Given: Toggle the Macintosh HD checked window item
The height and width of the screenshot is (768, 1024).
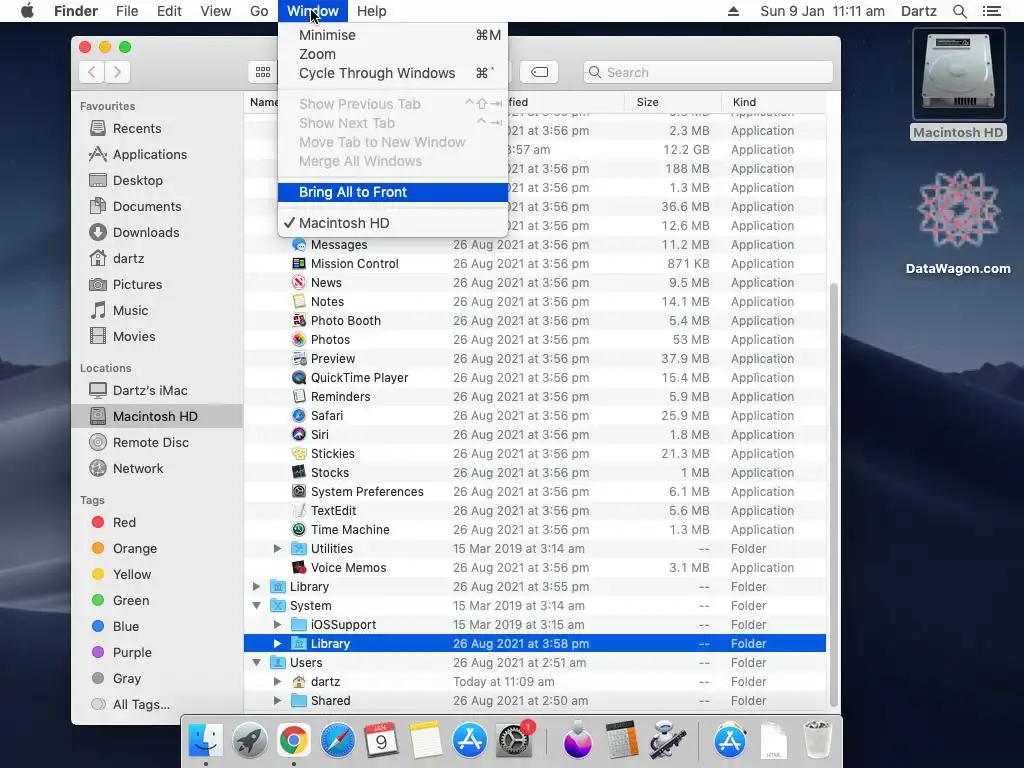Looking at the screenshot, I should [x=392, y=223].
